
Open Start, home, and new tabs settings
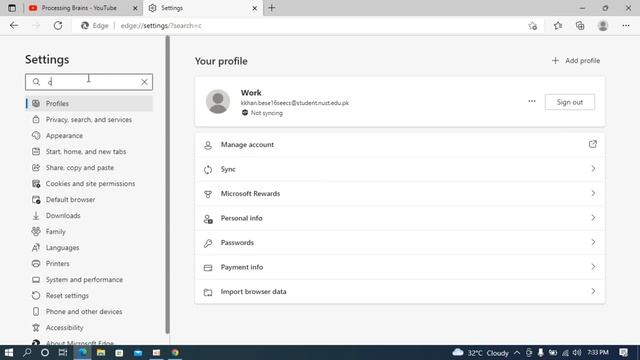pyautogui.click(x=89, y=151)
